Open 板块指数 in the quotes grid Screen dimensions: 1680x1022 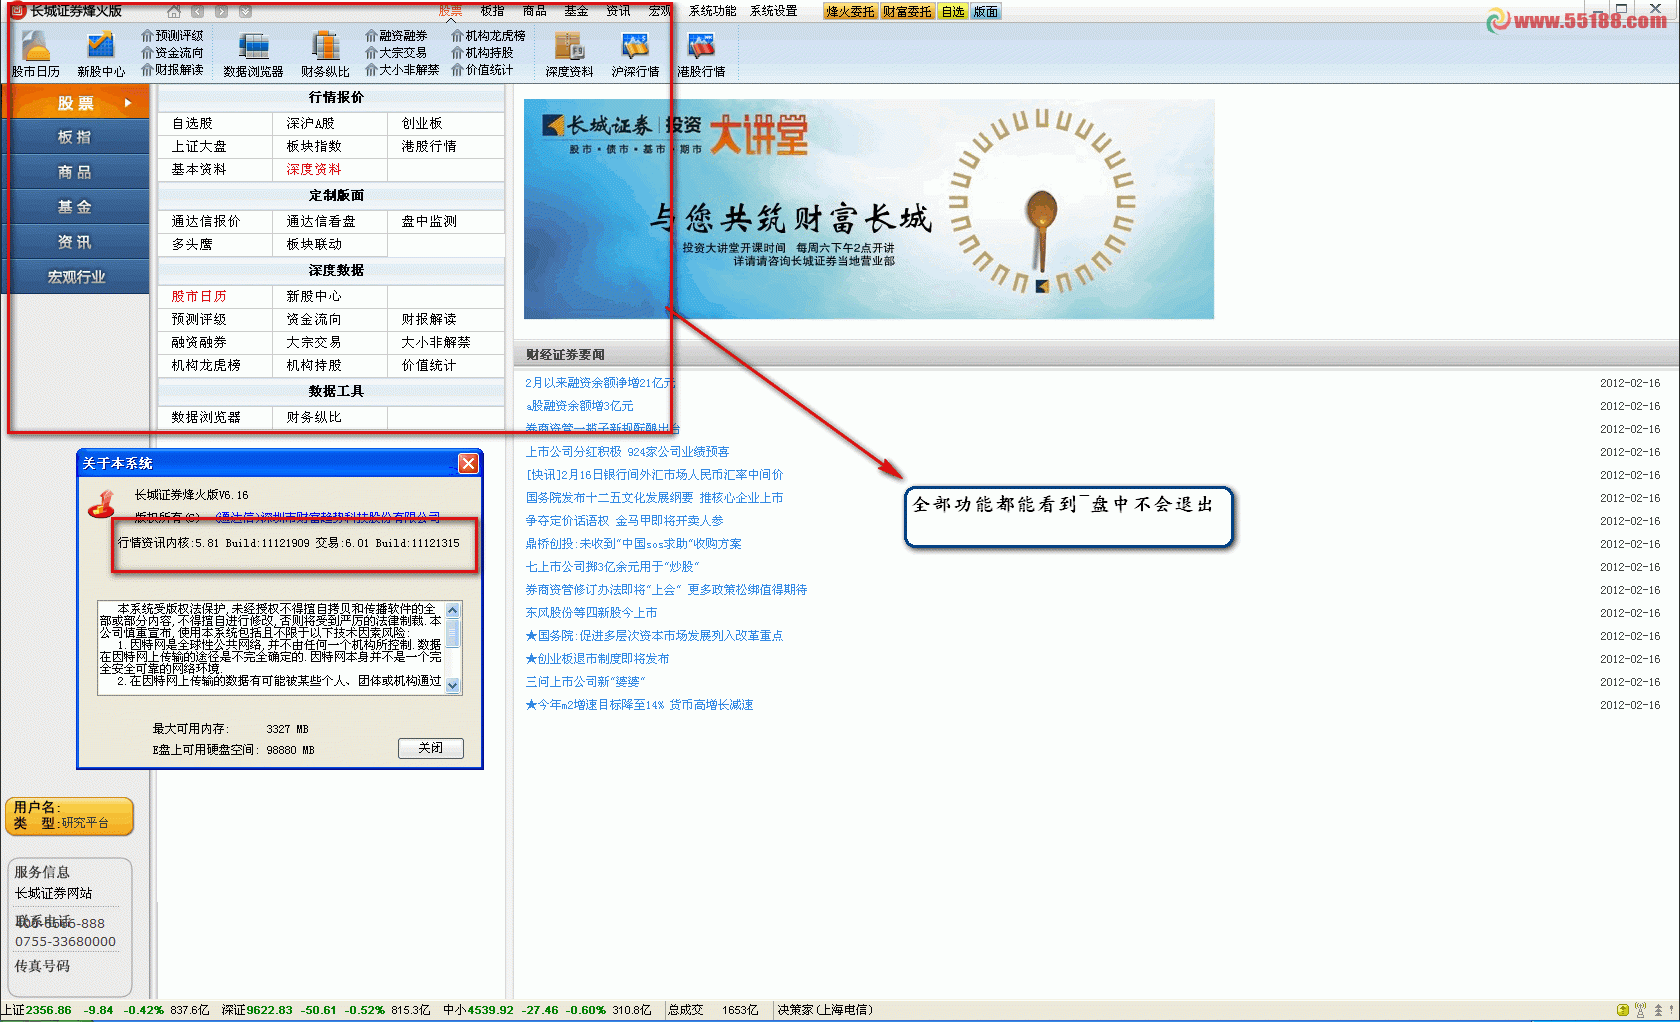pos(314,146)
